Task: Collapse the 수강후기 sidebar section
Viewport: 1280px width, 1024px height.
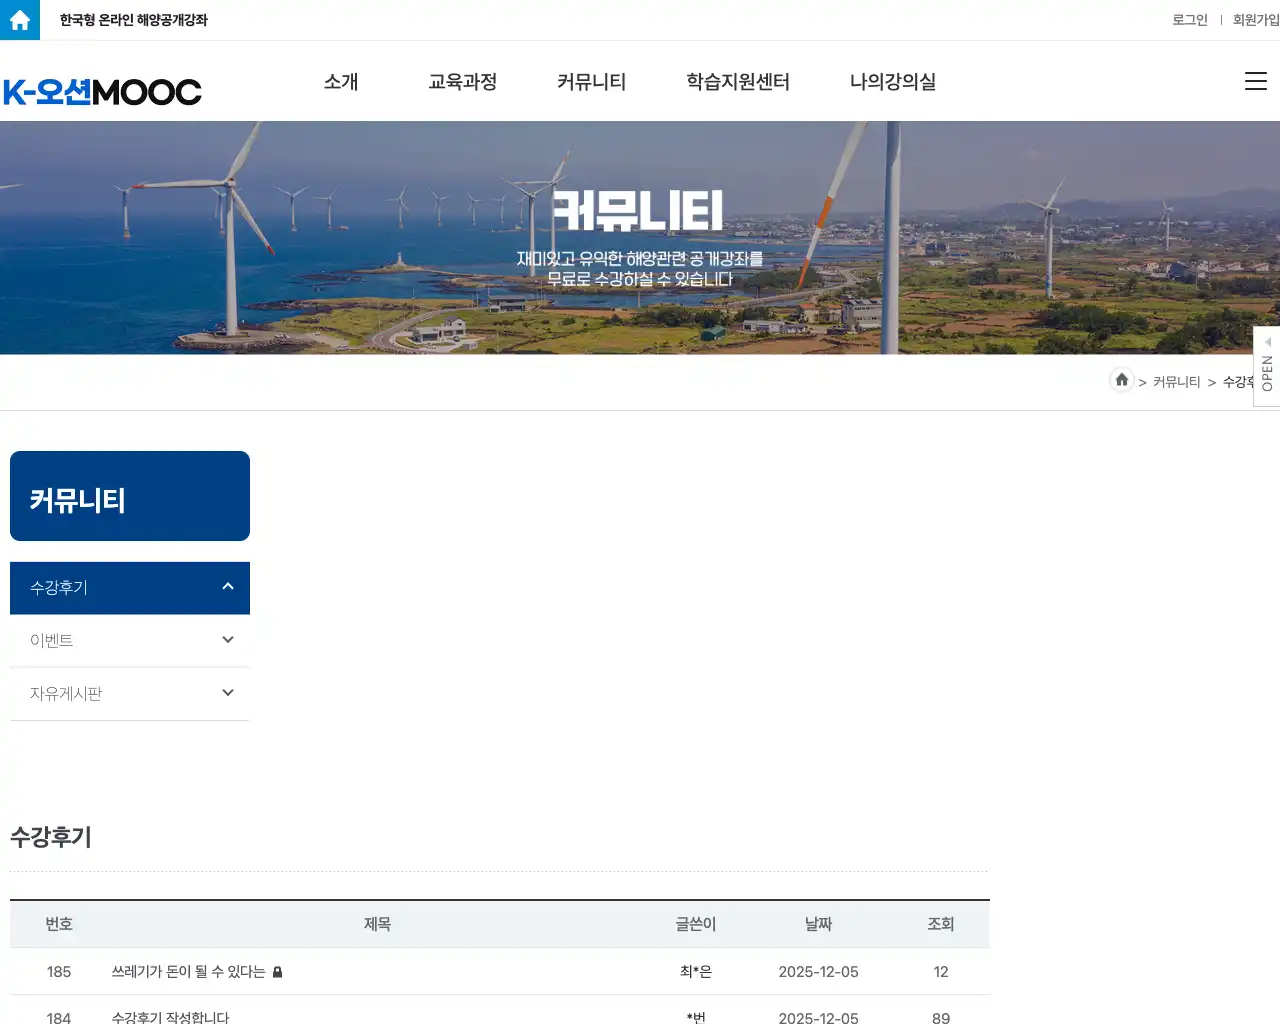Action: (228, 587)
